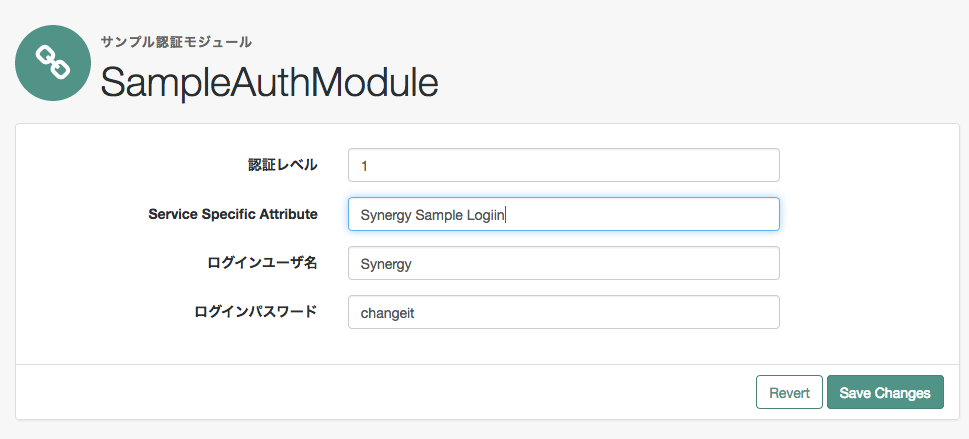Image resolution: width=969 pixels, height=439 pixels.
Task: Click the サンプル認証モジュール subtitle text
Action: click(x=176, y=42)
